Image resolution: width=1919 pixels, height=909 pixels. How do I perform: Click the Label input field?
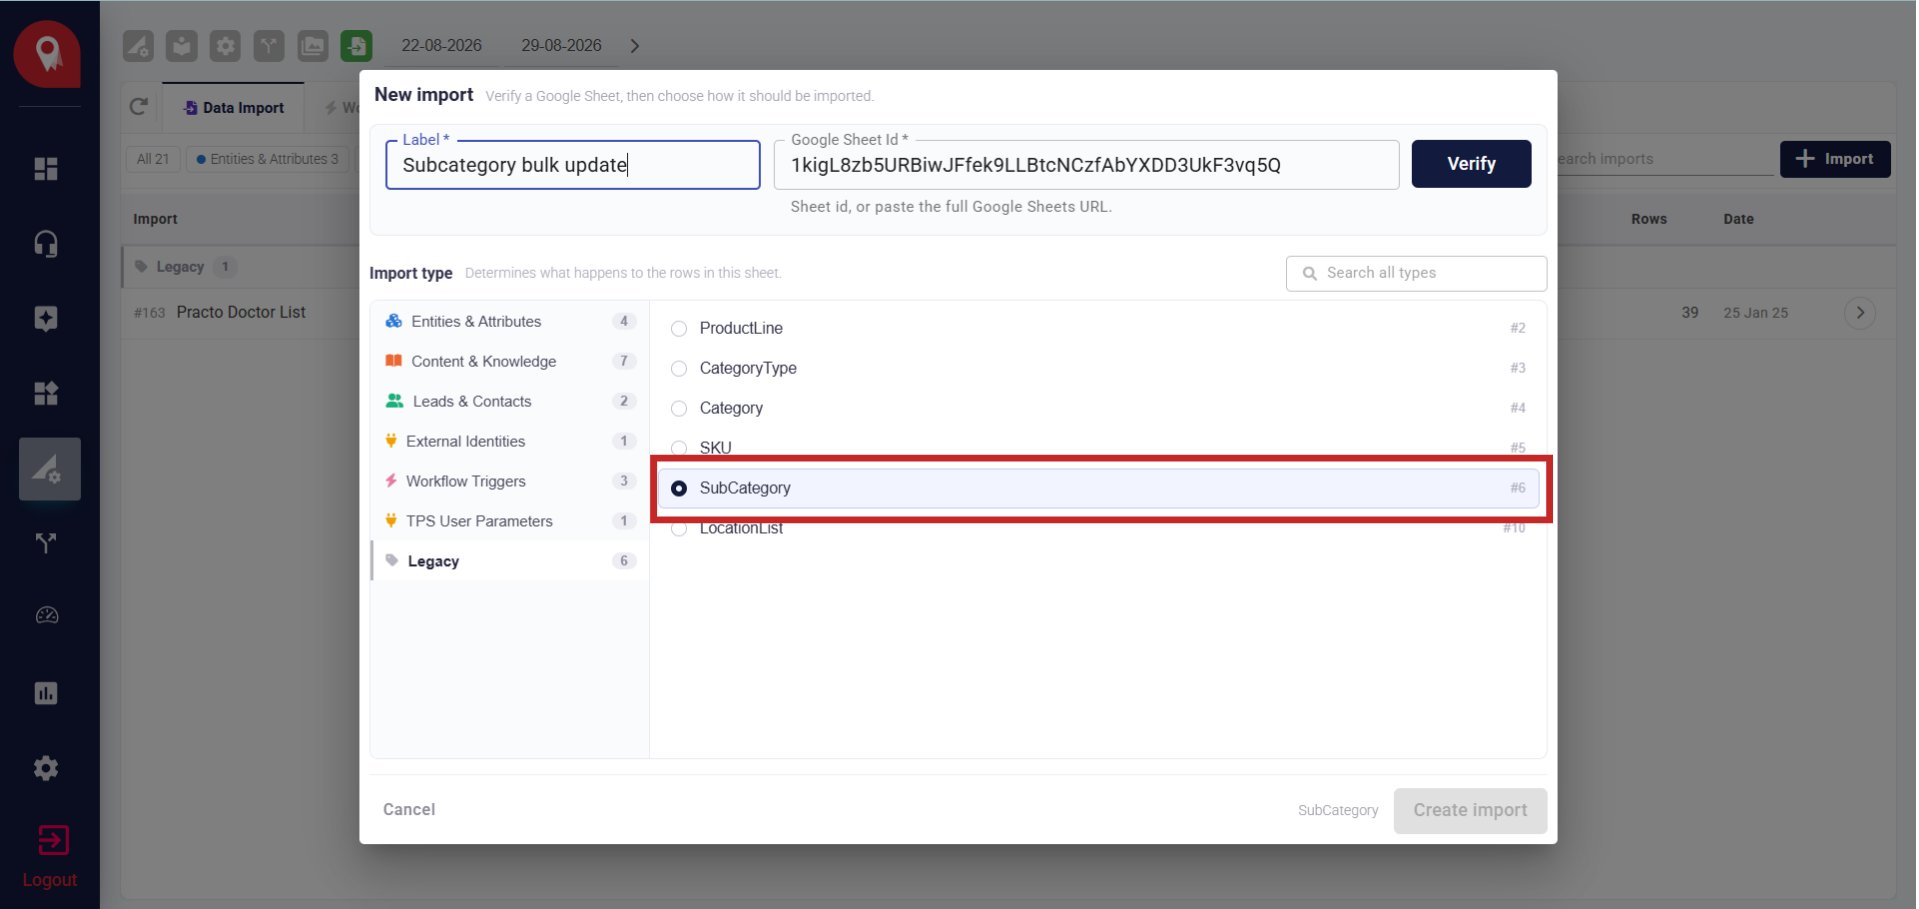[573, 165]
